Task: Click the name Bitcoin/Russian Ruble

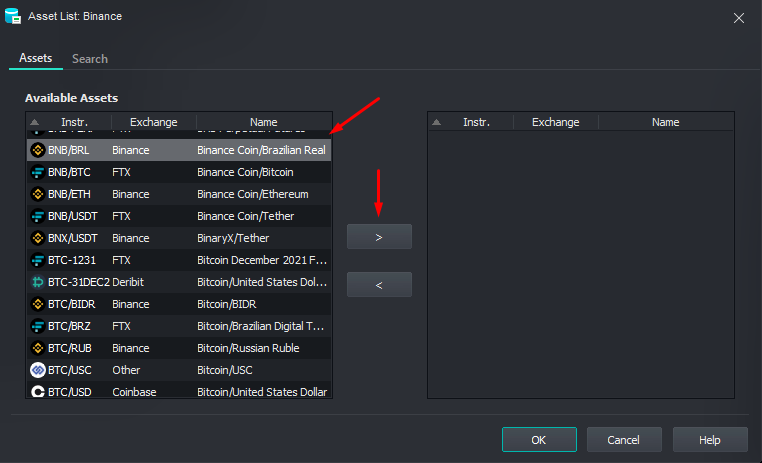Action: (248, 348)
